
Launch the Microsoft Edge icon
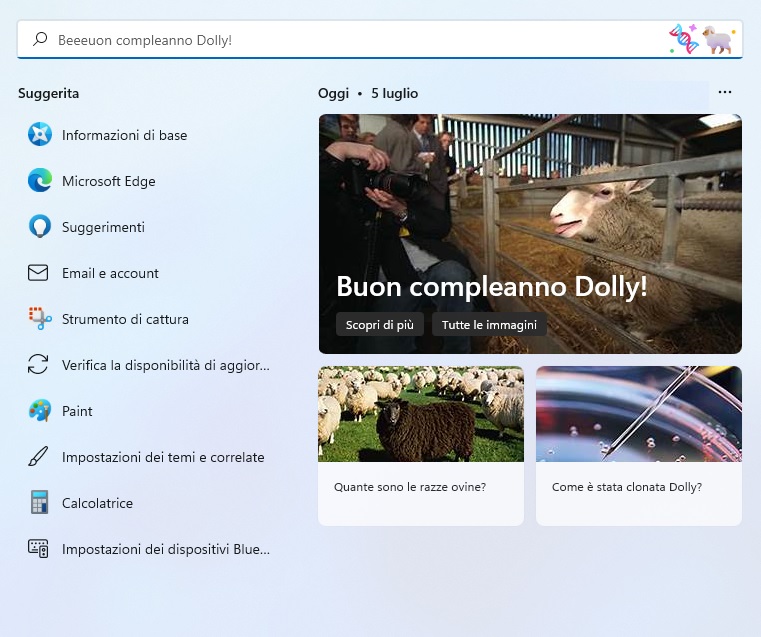[40, 180]
